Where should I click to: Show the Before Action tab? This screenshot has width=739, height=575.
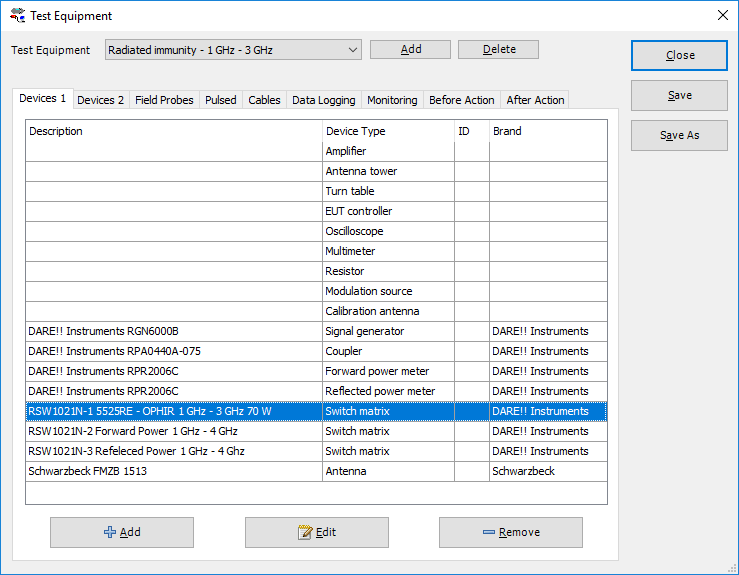(461, 100)
